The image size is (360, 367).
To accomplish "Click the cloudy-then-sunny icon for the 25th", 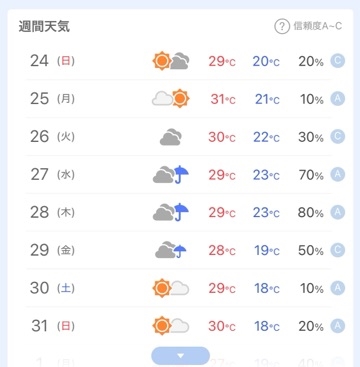I will click(171, 99).
